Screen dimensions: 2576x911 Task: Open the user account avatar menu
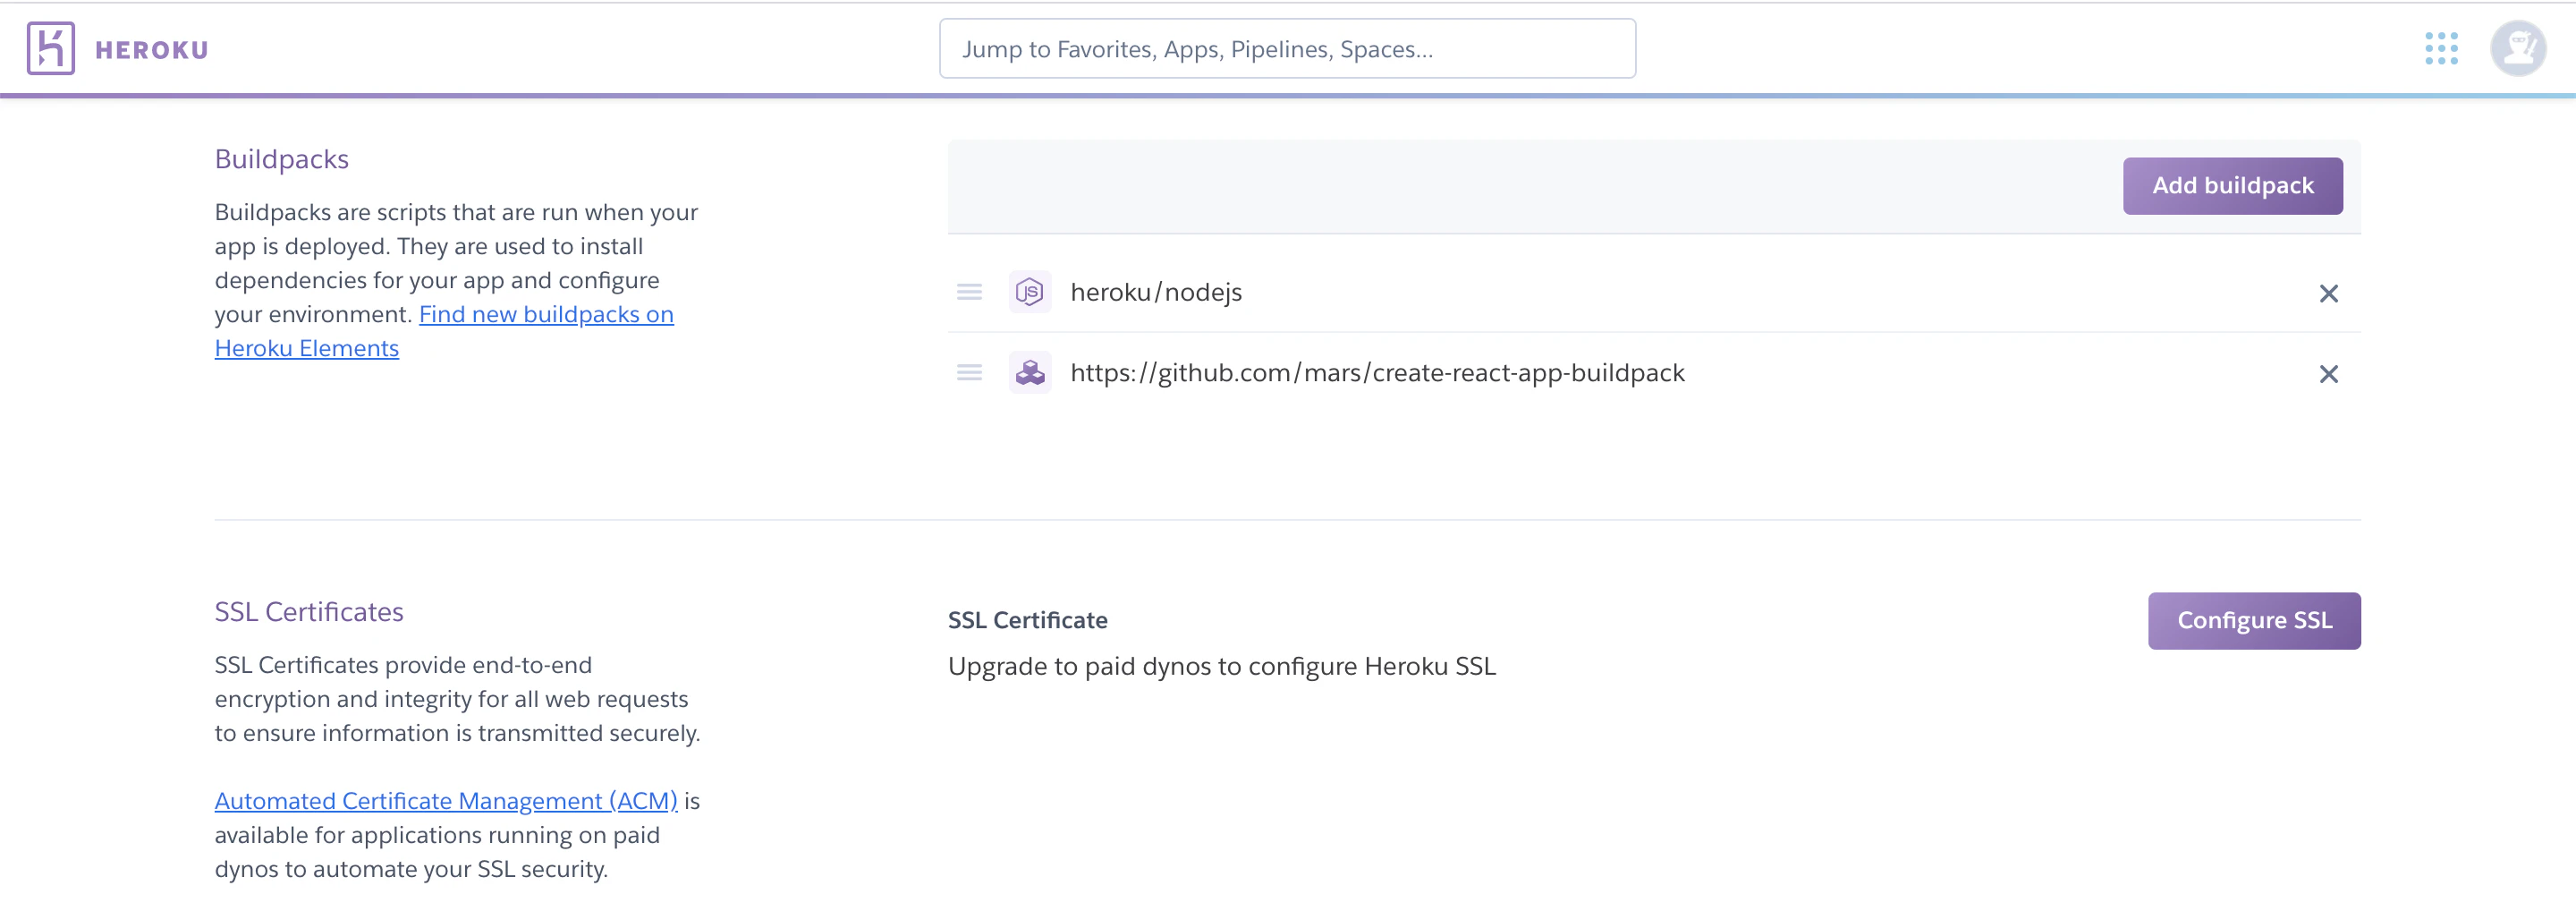2517,49
